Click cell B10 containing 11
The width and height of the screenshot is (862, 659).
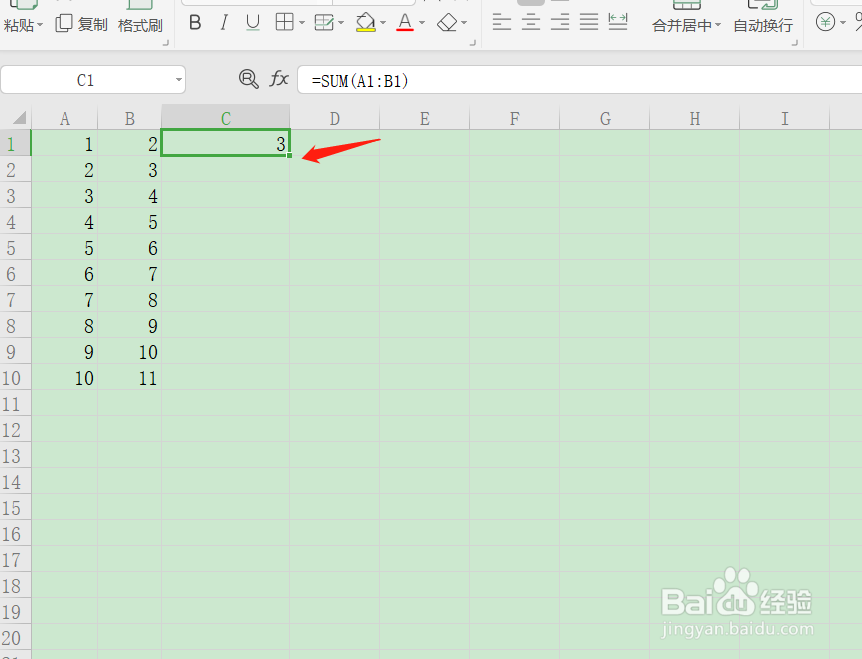coord(130,378)
